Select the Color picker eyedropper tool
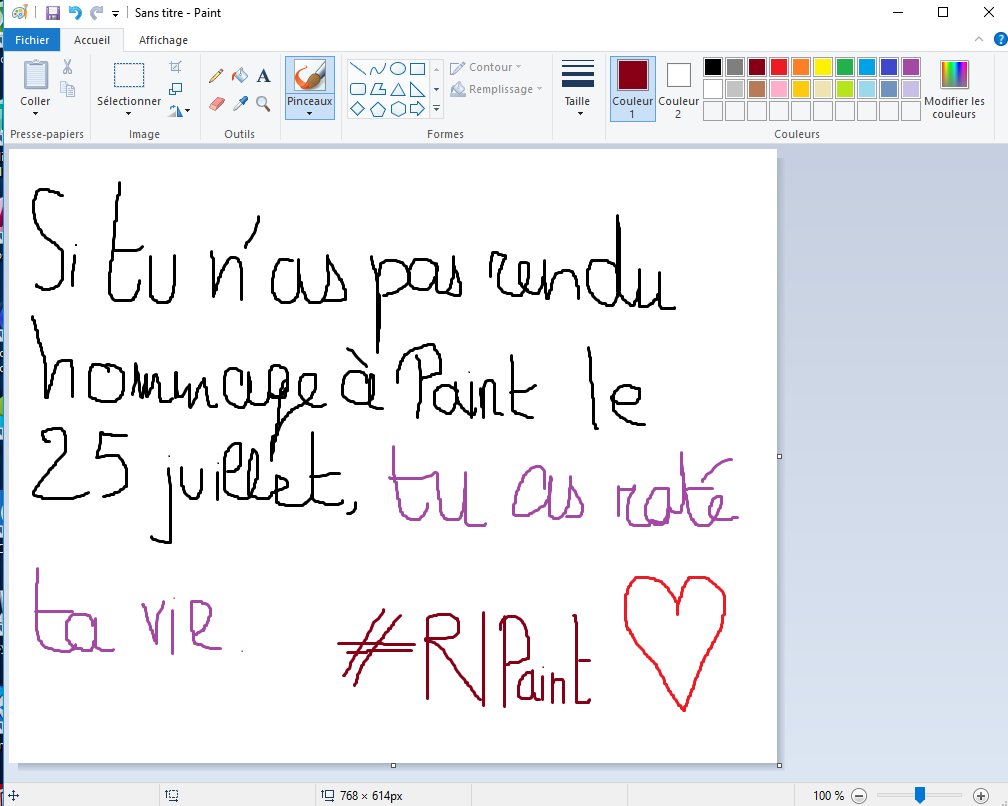 coord(240,103)
